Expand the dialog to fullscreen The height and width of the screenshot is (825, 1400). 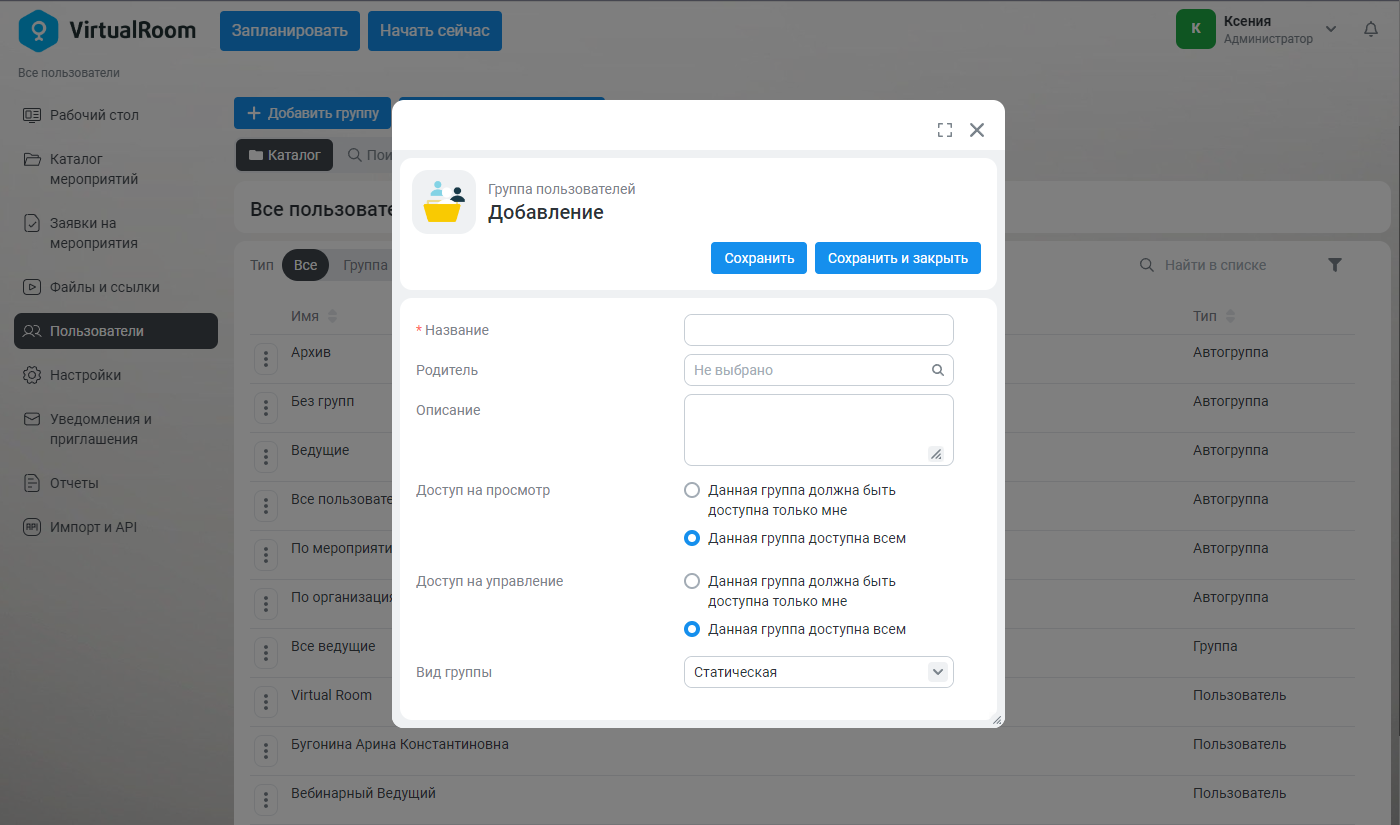point(945,130)
